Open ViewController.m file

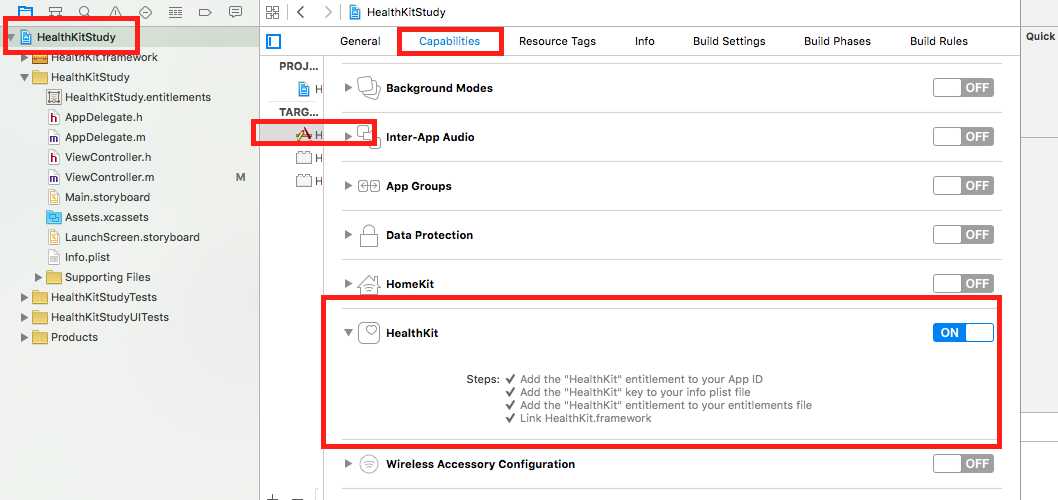(x=109, y=177)
